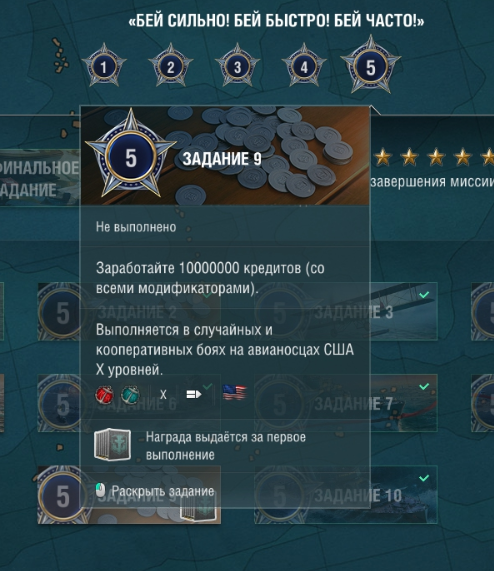Open the ЗАДАНИЕ 7 task tile
The height and width of the screenshot is (571, 494).
(x=403, y=403)
